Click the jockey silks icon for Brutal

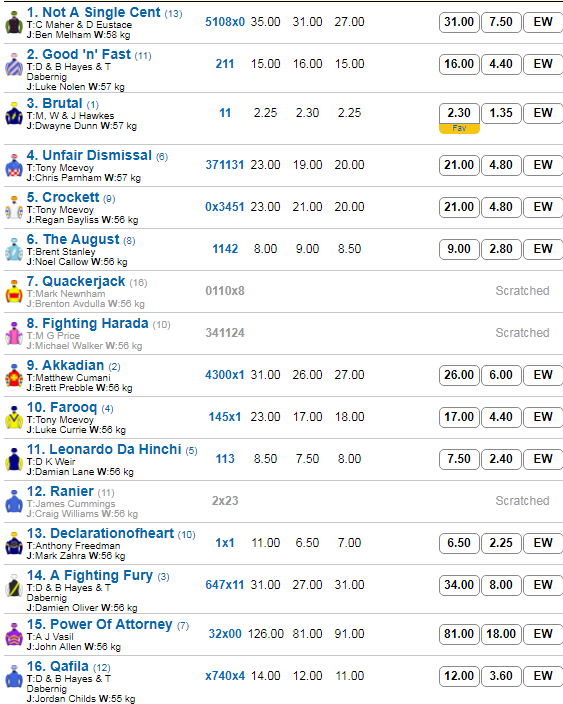coord(14,114)
